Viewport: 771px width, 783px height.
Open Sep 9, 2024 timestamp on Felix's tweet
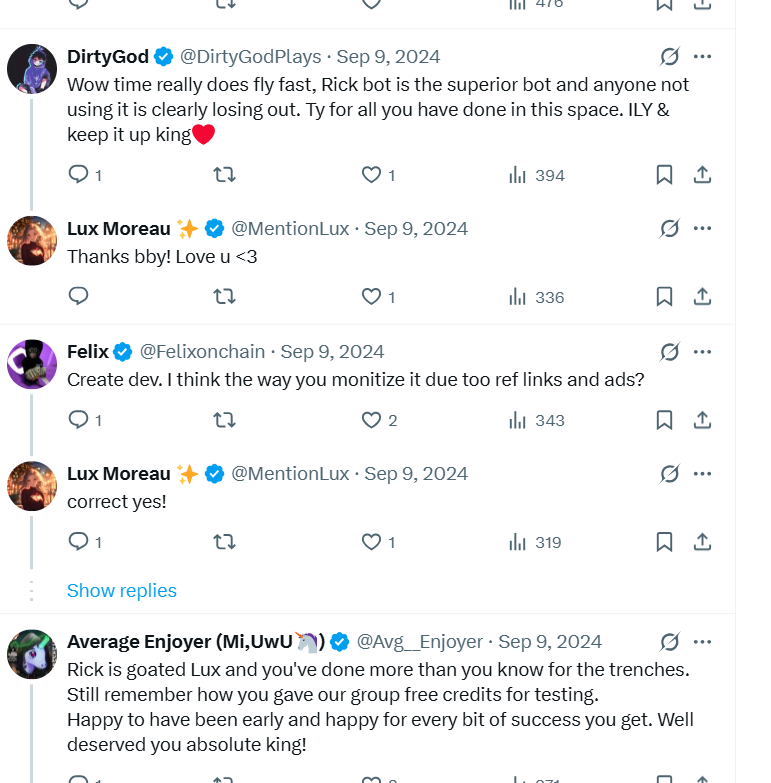332,352
